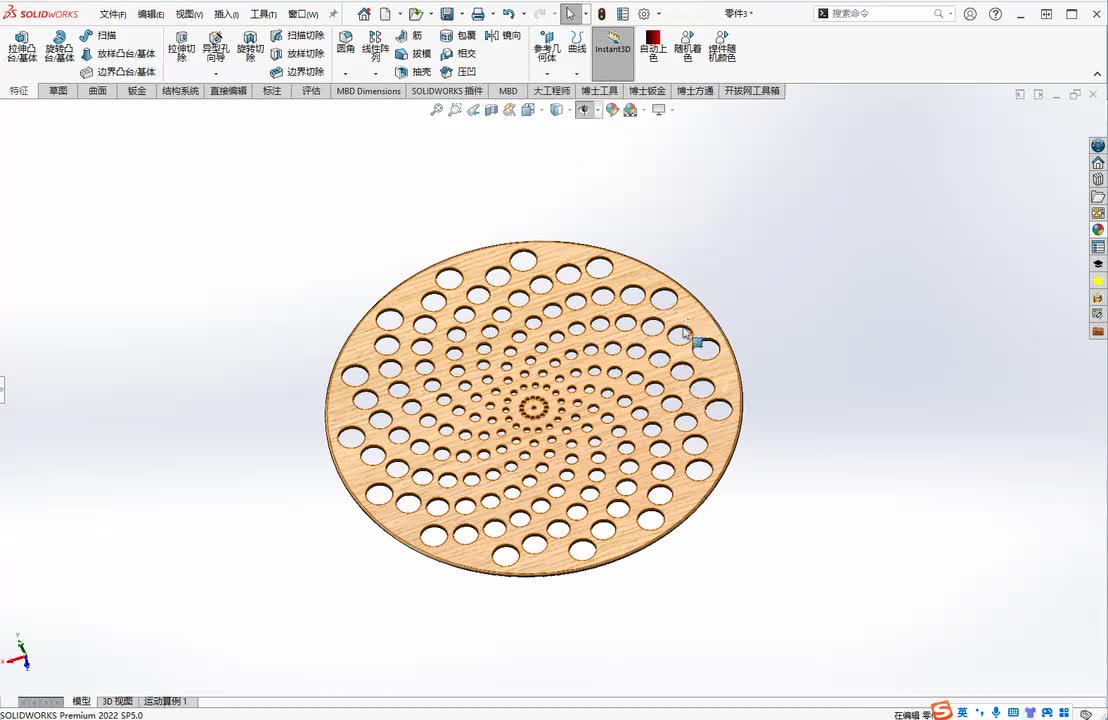Switch to the 草图 sketch tab
This screenshot has height=720, width=1108.
(x=58, y=91)
